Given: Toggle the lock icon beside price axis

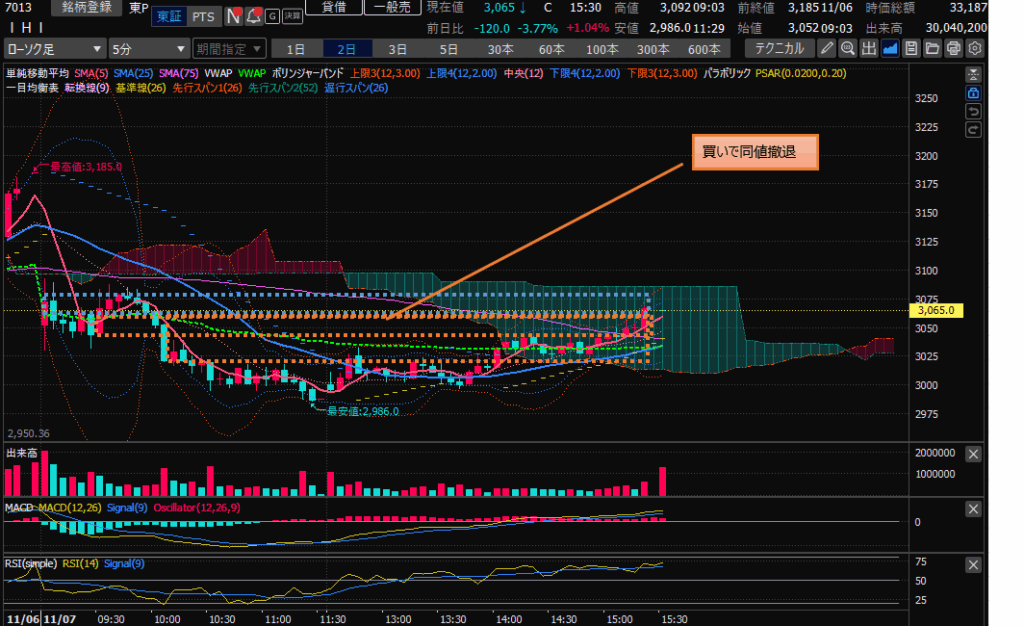Looking at the screenshot, I should (974, 92).
